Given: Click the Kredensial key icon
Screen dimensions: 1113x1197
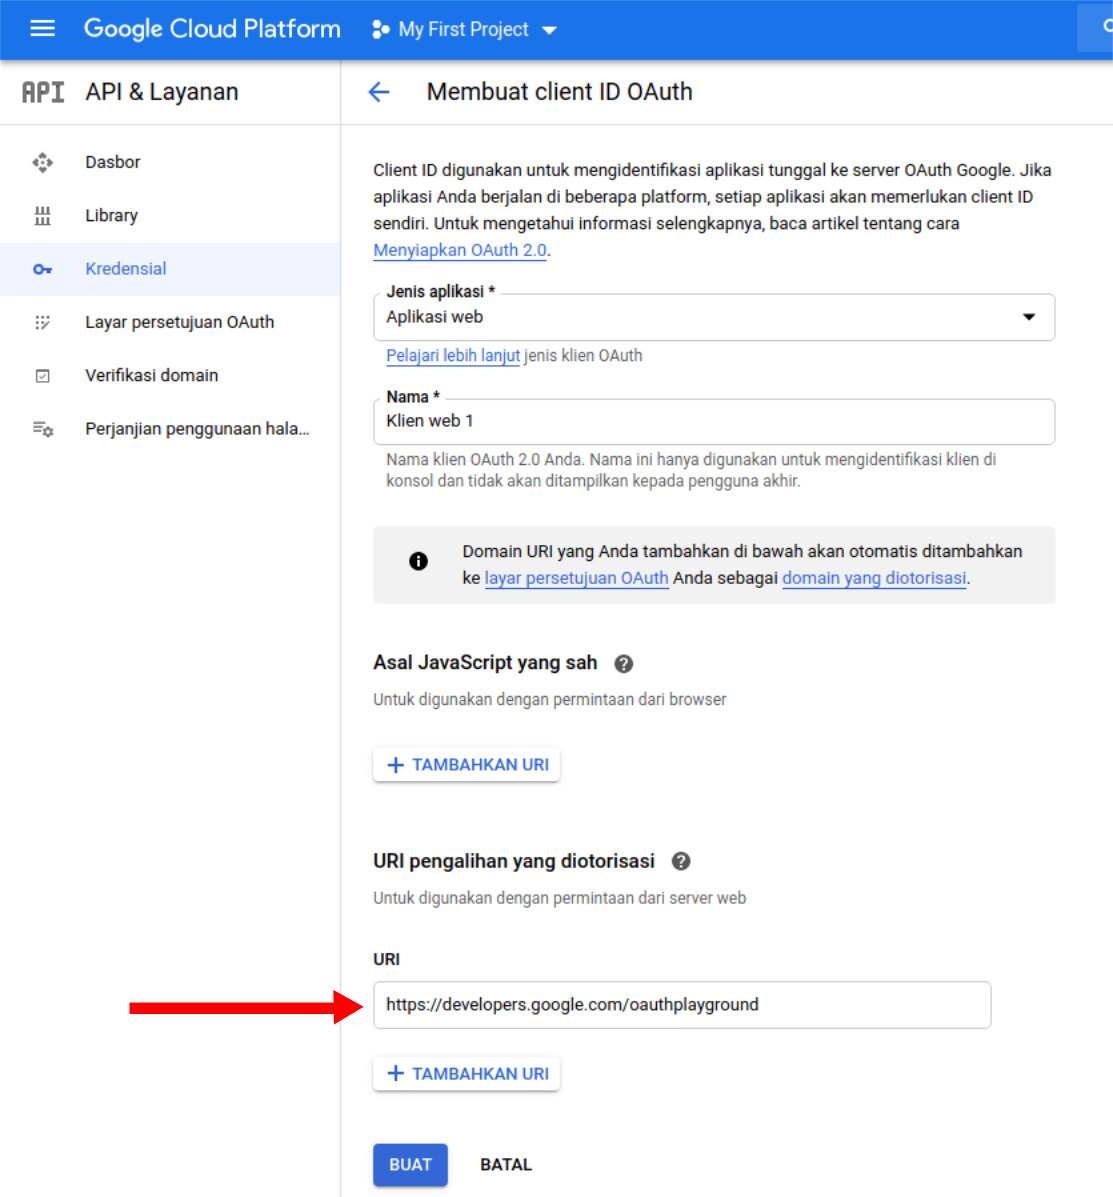Looking at the screenshot, I should tap(43, 269).
